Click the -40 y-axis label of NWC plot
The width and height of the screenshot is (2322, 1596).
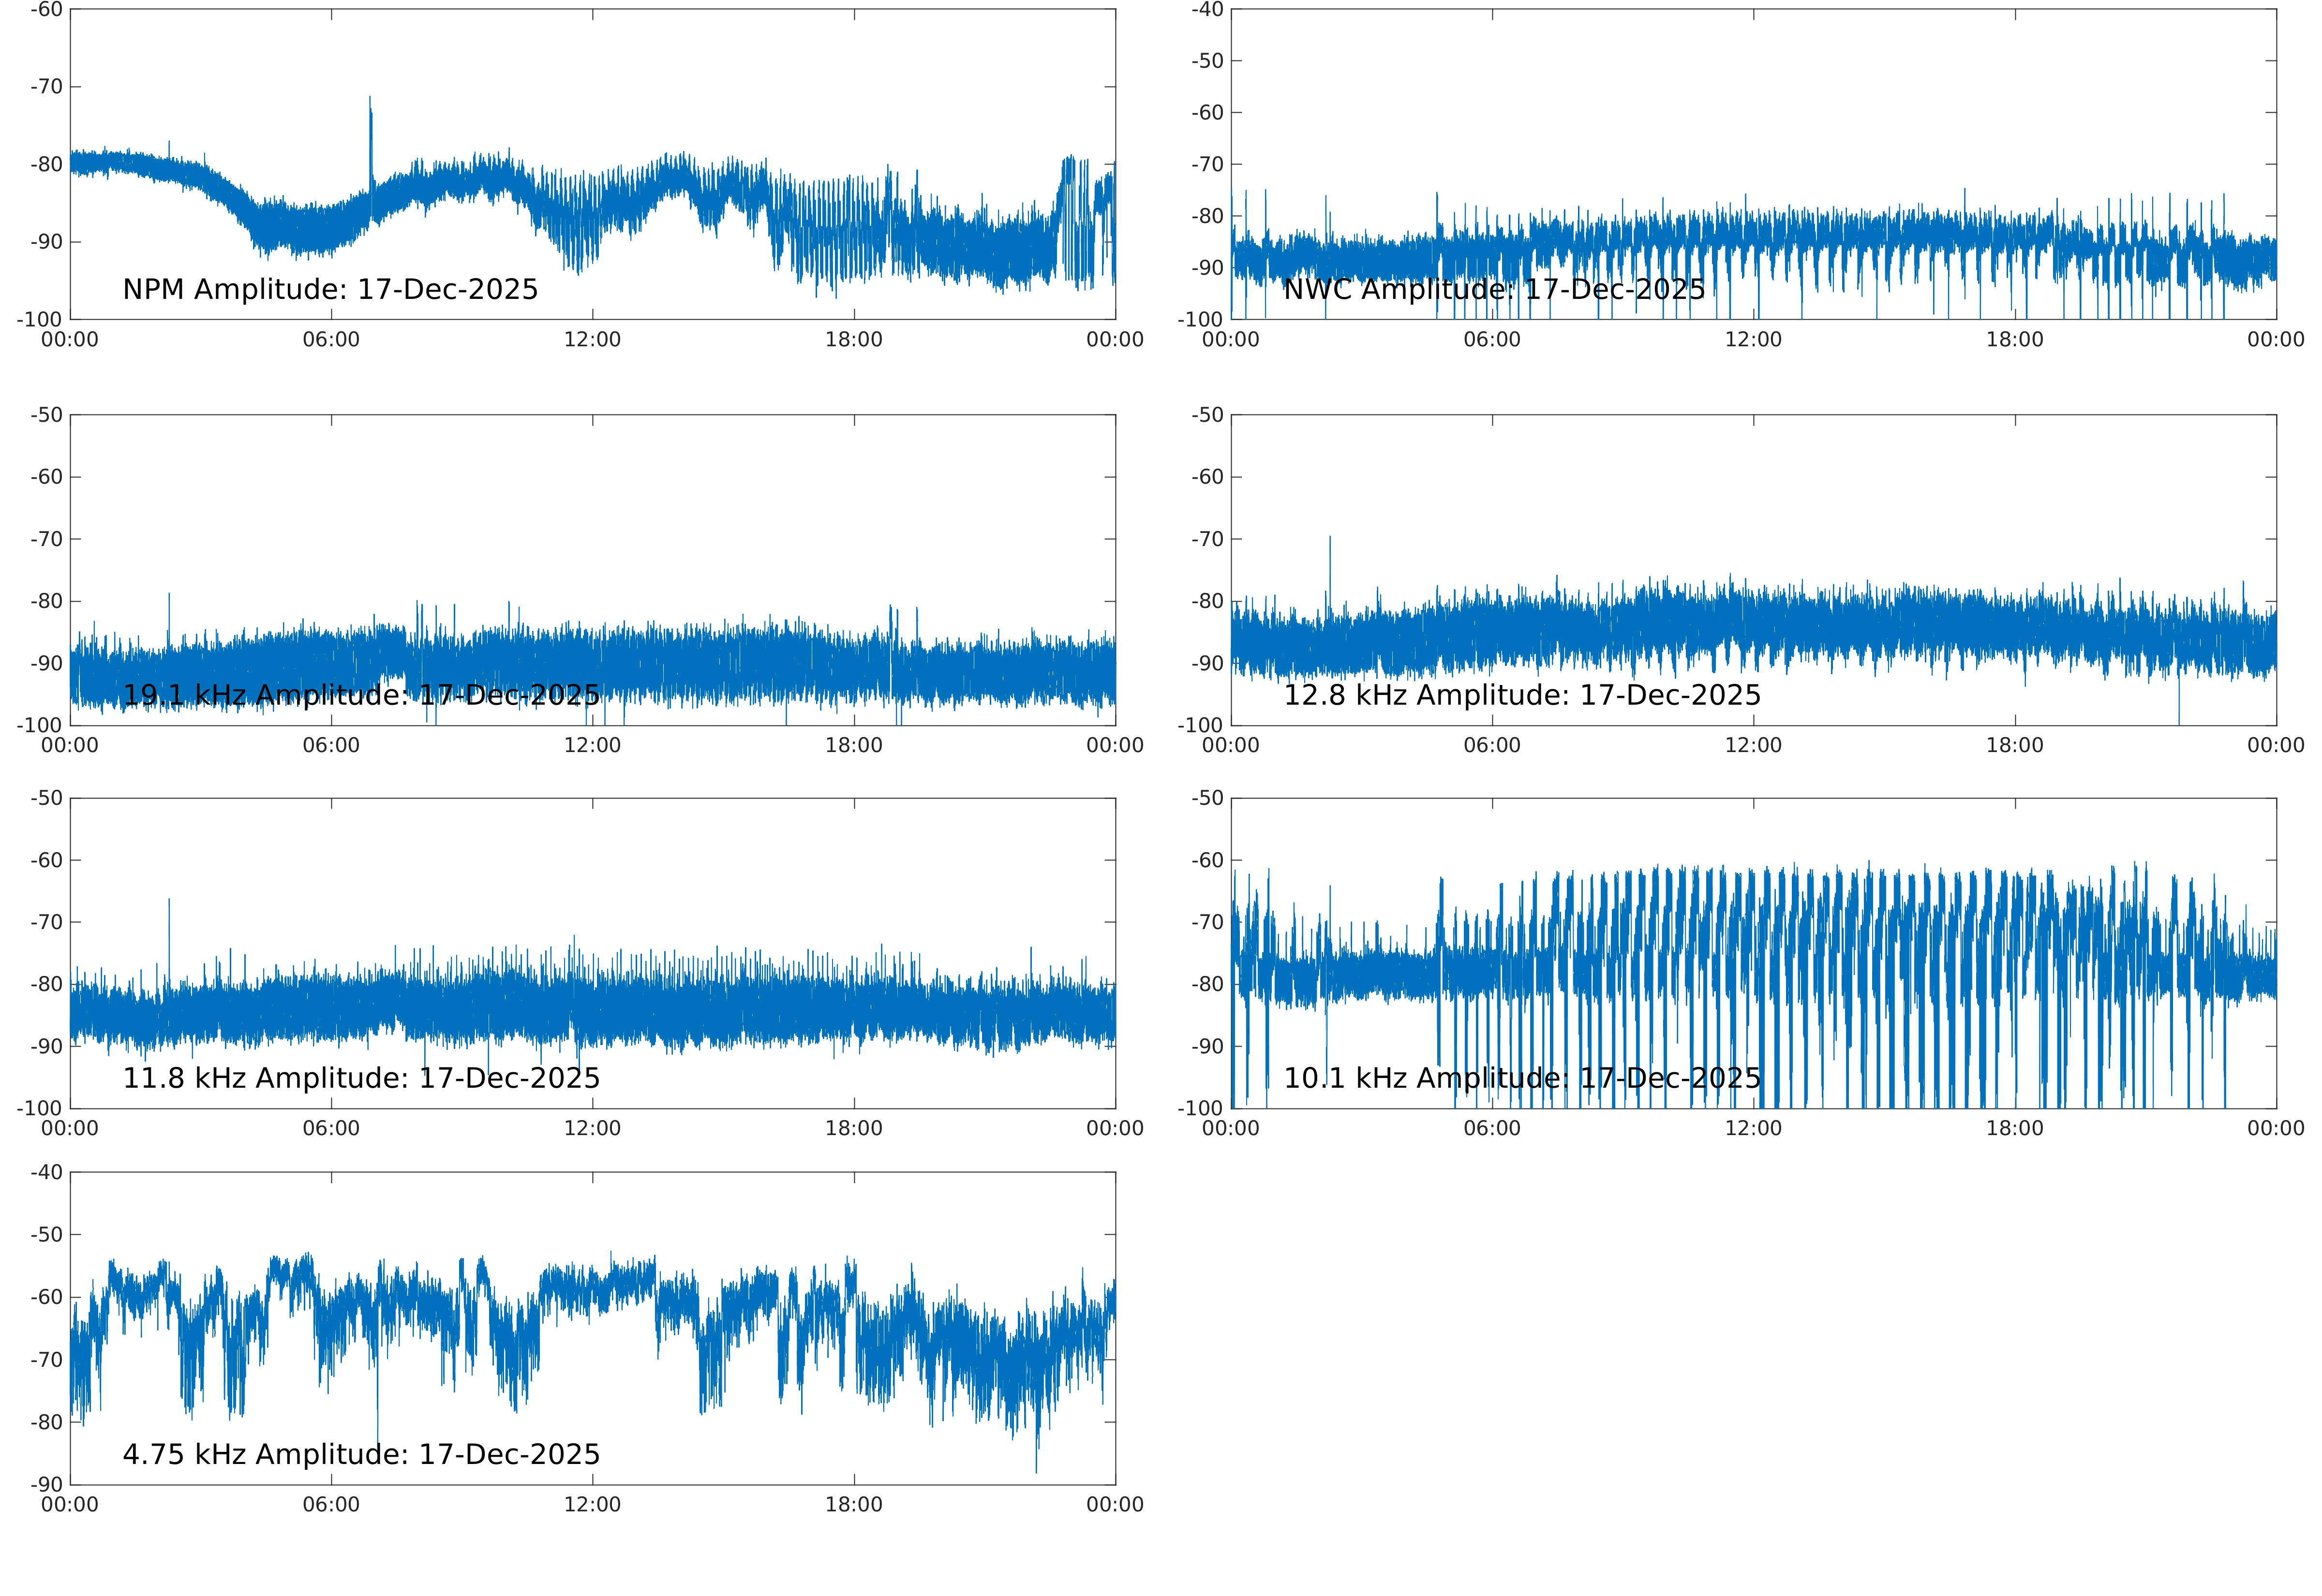1207,10
